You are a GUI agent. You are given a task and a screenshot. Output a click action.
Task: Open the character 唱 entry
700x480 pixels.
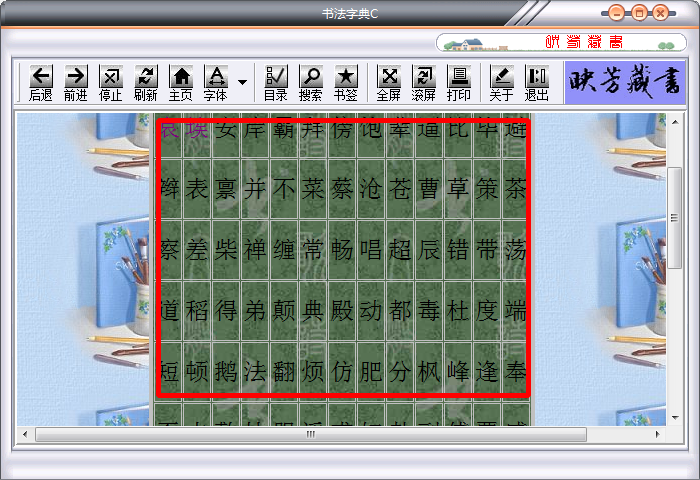tap(371, 250)
